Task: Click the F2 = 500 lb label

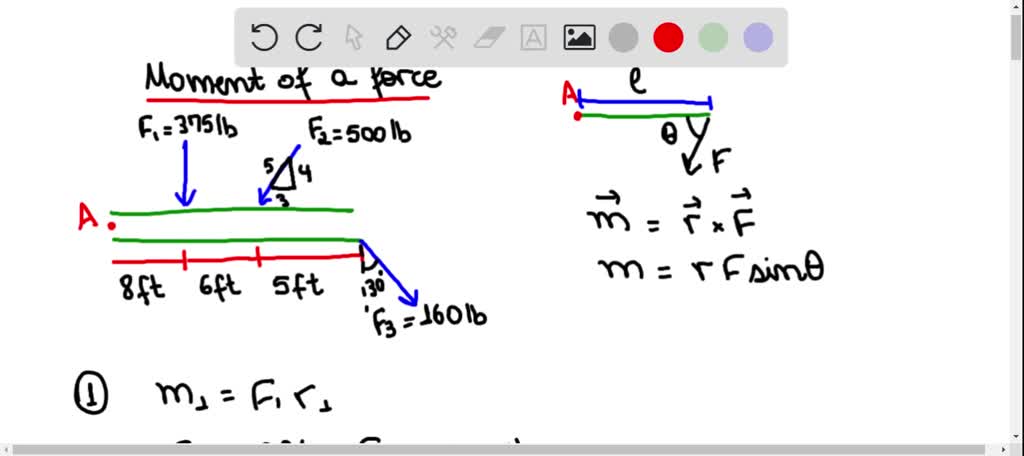Action: tap(360, 131)
